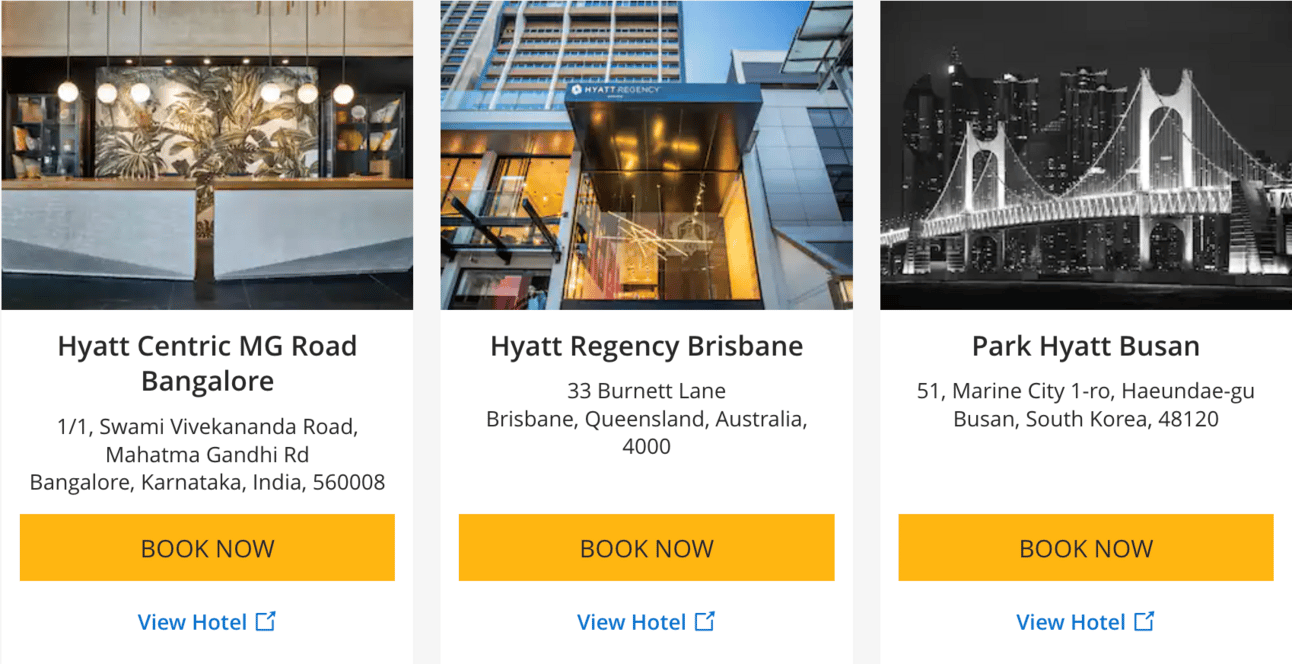Click the external-link icon beside Bangalore's View Hotel
The height and width of the screenshot is (664, 1292).
click(x=266, y=621)
